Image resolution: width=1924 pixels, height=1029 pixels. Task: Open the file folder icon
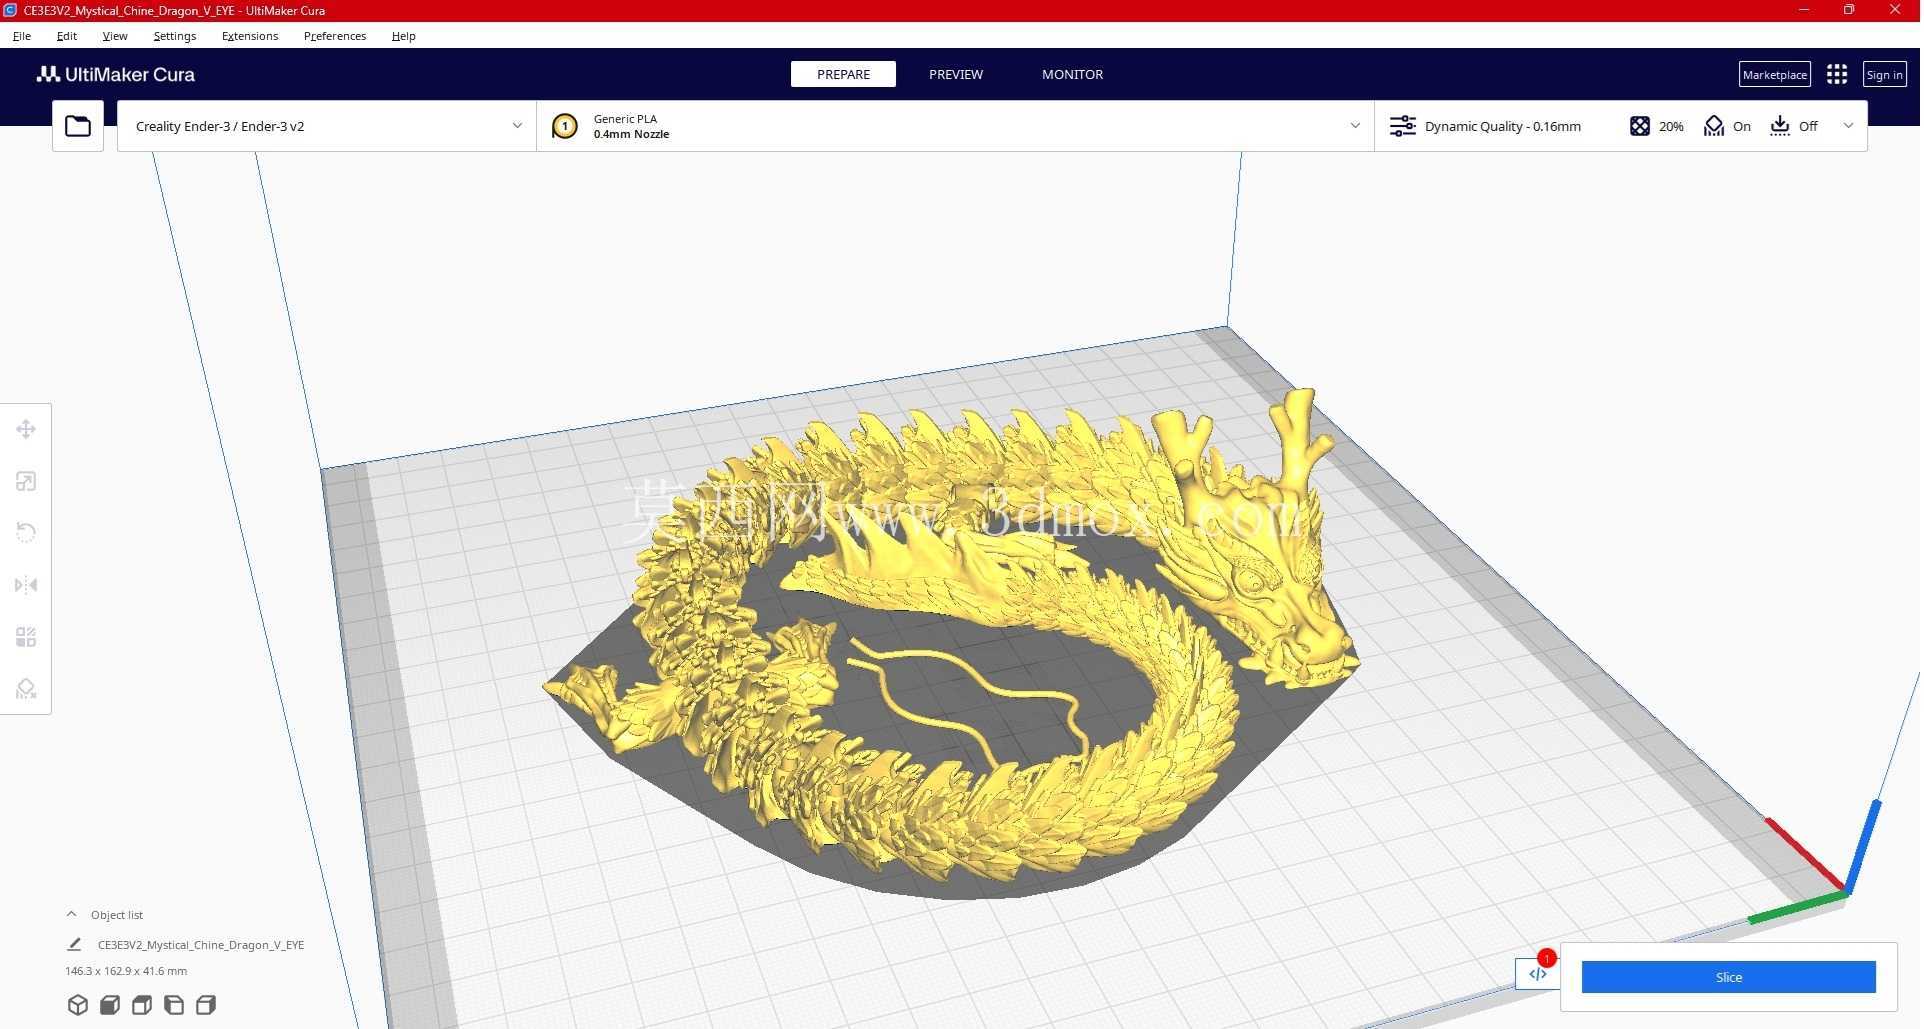pos(78,126)
